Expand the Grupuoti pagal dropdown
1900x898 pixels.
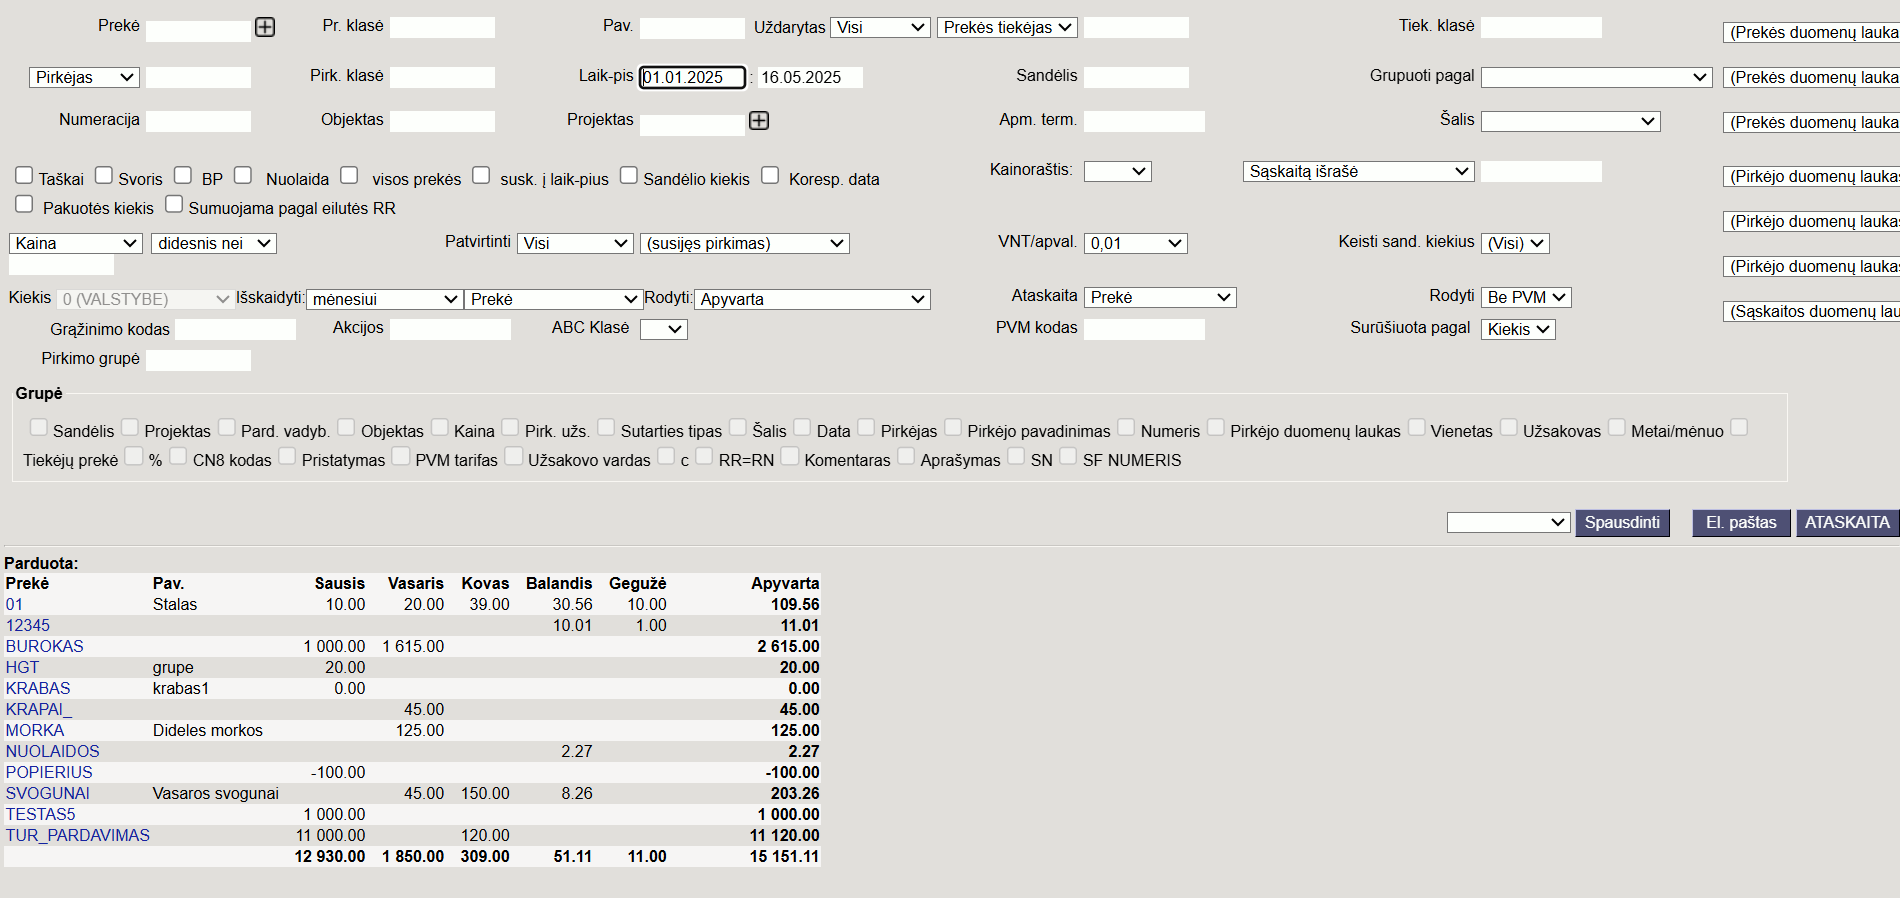tap(1597, 77)
